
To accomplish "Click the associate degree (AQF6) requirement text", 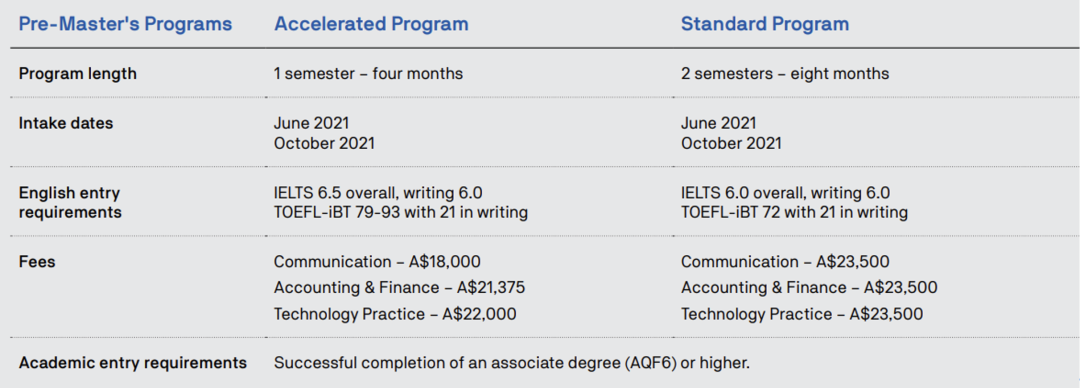I will 511,362.
